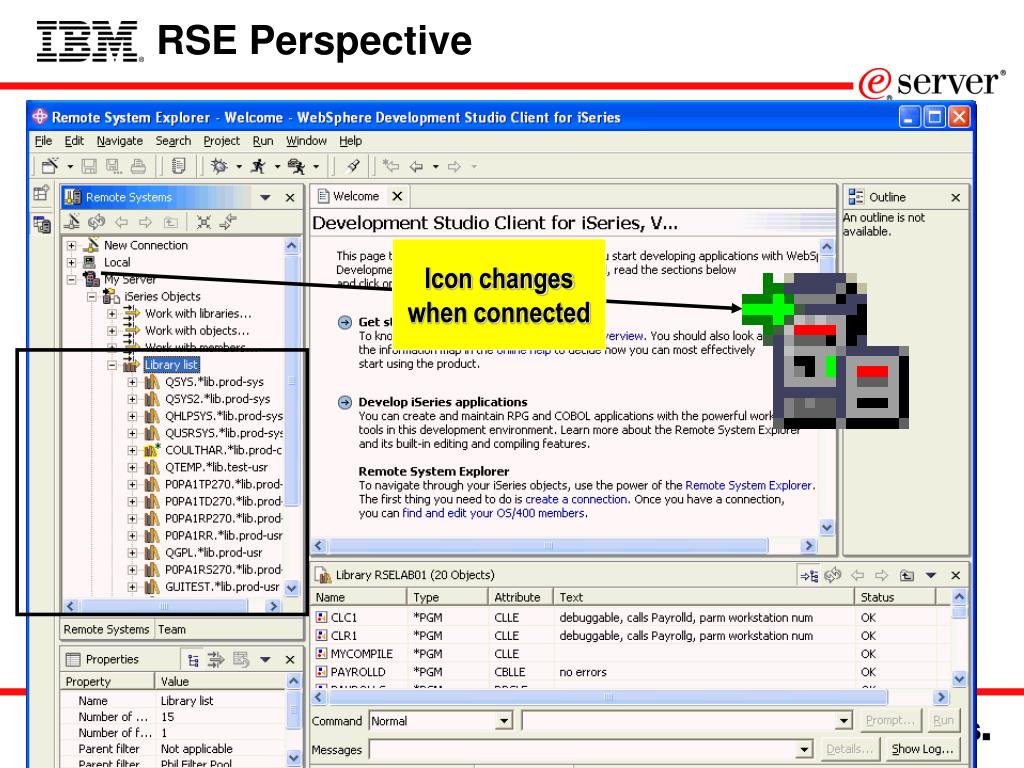The height and width of the screenshot is (768, 1024).
Task: Click the Develop iSeries applications arrow icon
Action: point(345,402)
